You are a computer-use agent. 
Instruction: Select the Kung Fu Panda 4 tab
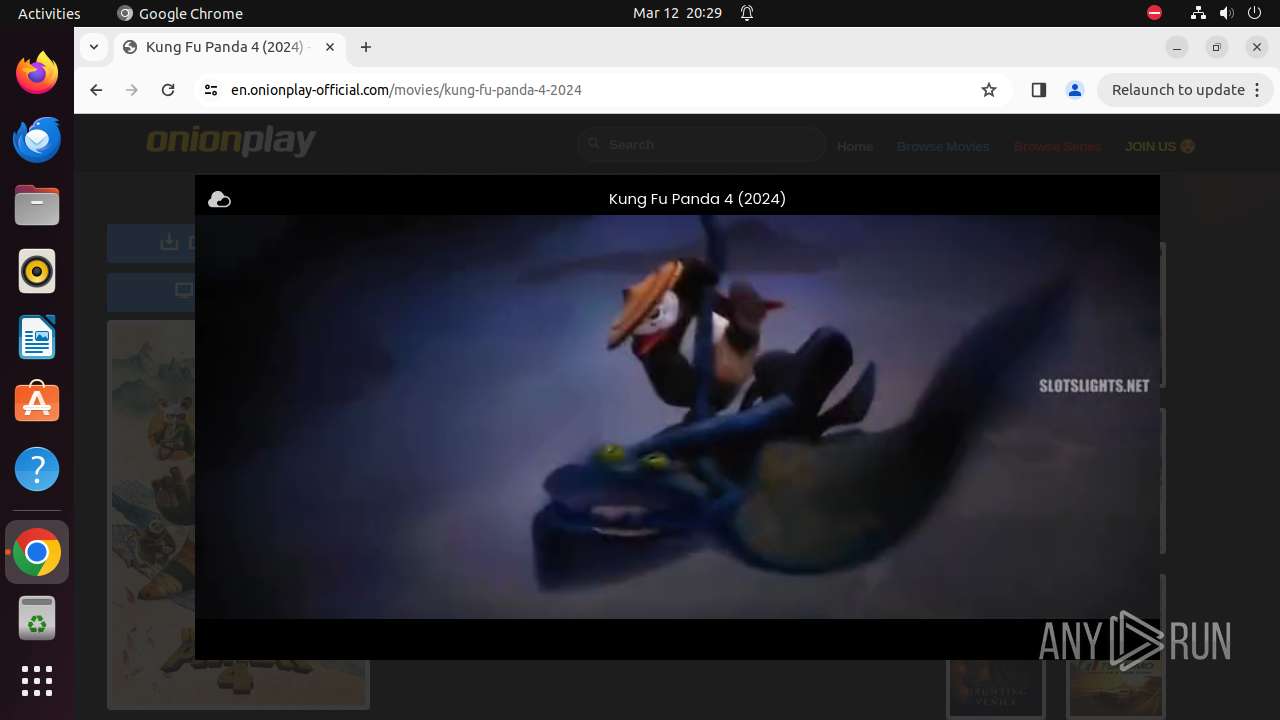tap(228, 47)
